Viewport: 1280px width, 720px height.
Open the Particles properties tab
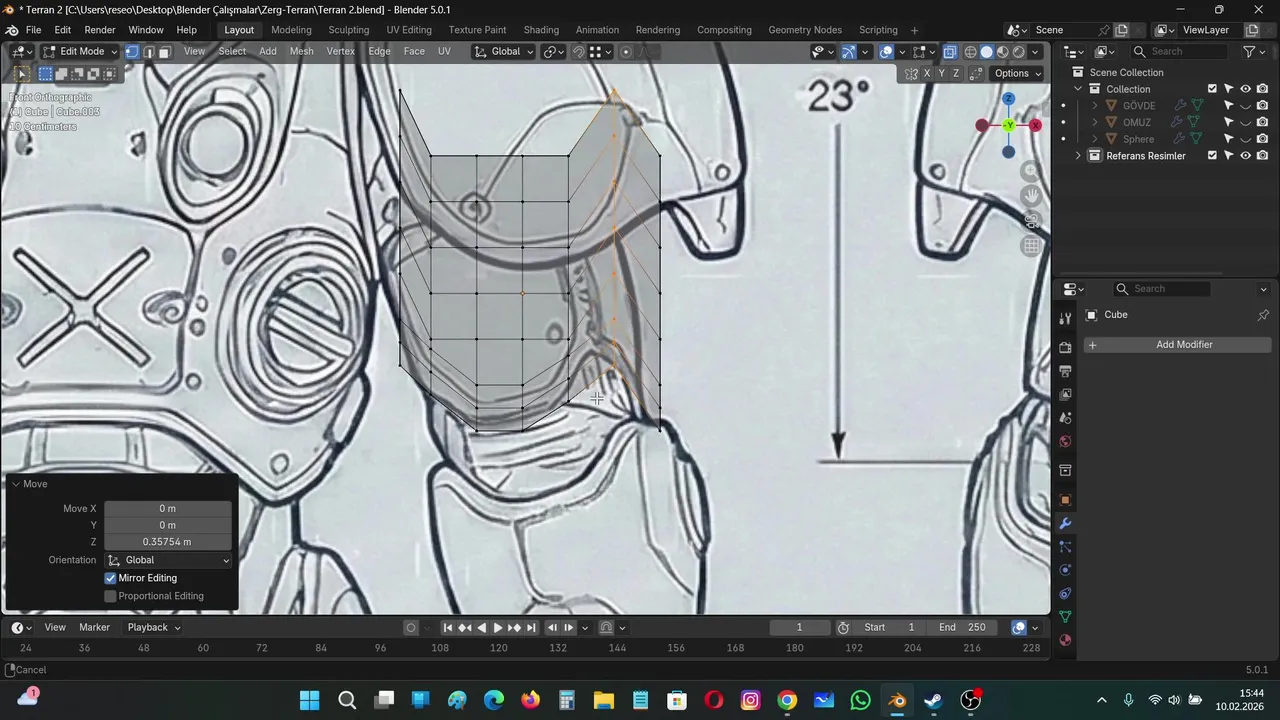(1065, 547)
